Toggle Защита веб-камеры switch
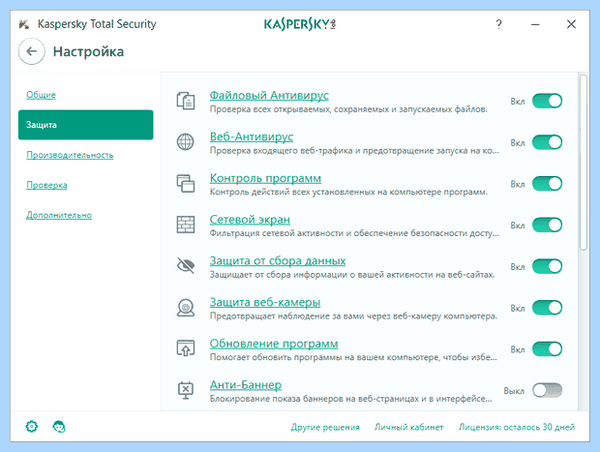The image size is (600, 452). point(547,308)
